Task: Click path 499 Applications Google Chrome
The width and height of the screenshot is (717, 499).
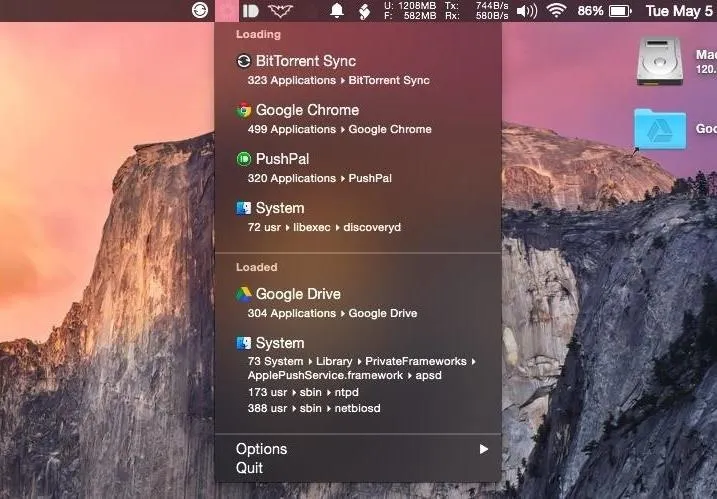Action: click(340, 129)
